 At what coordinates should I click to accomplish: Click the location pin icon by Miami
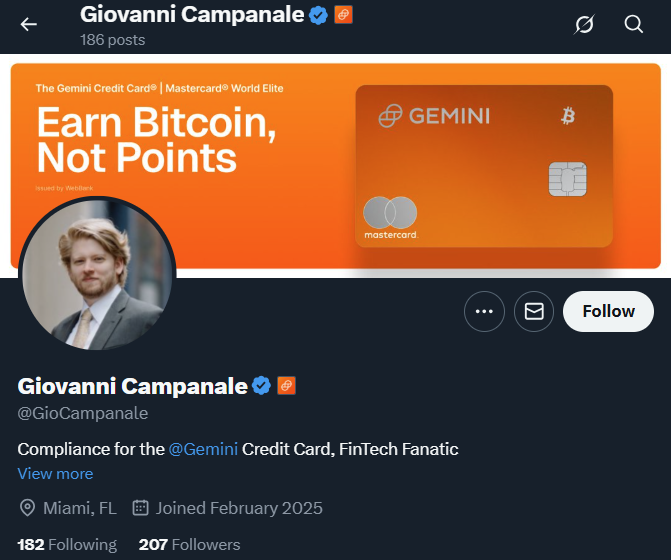(x=27, y=508)
